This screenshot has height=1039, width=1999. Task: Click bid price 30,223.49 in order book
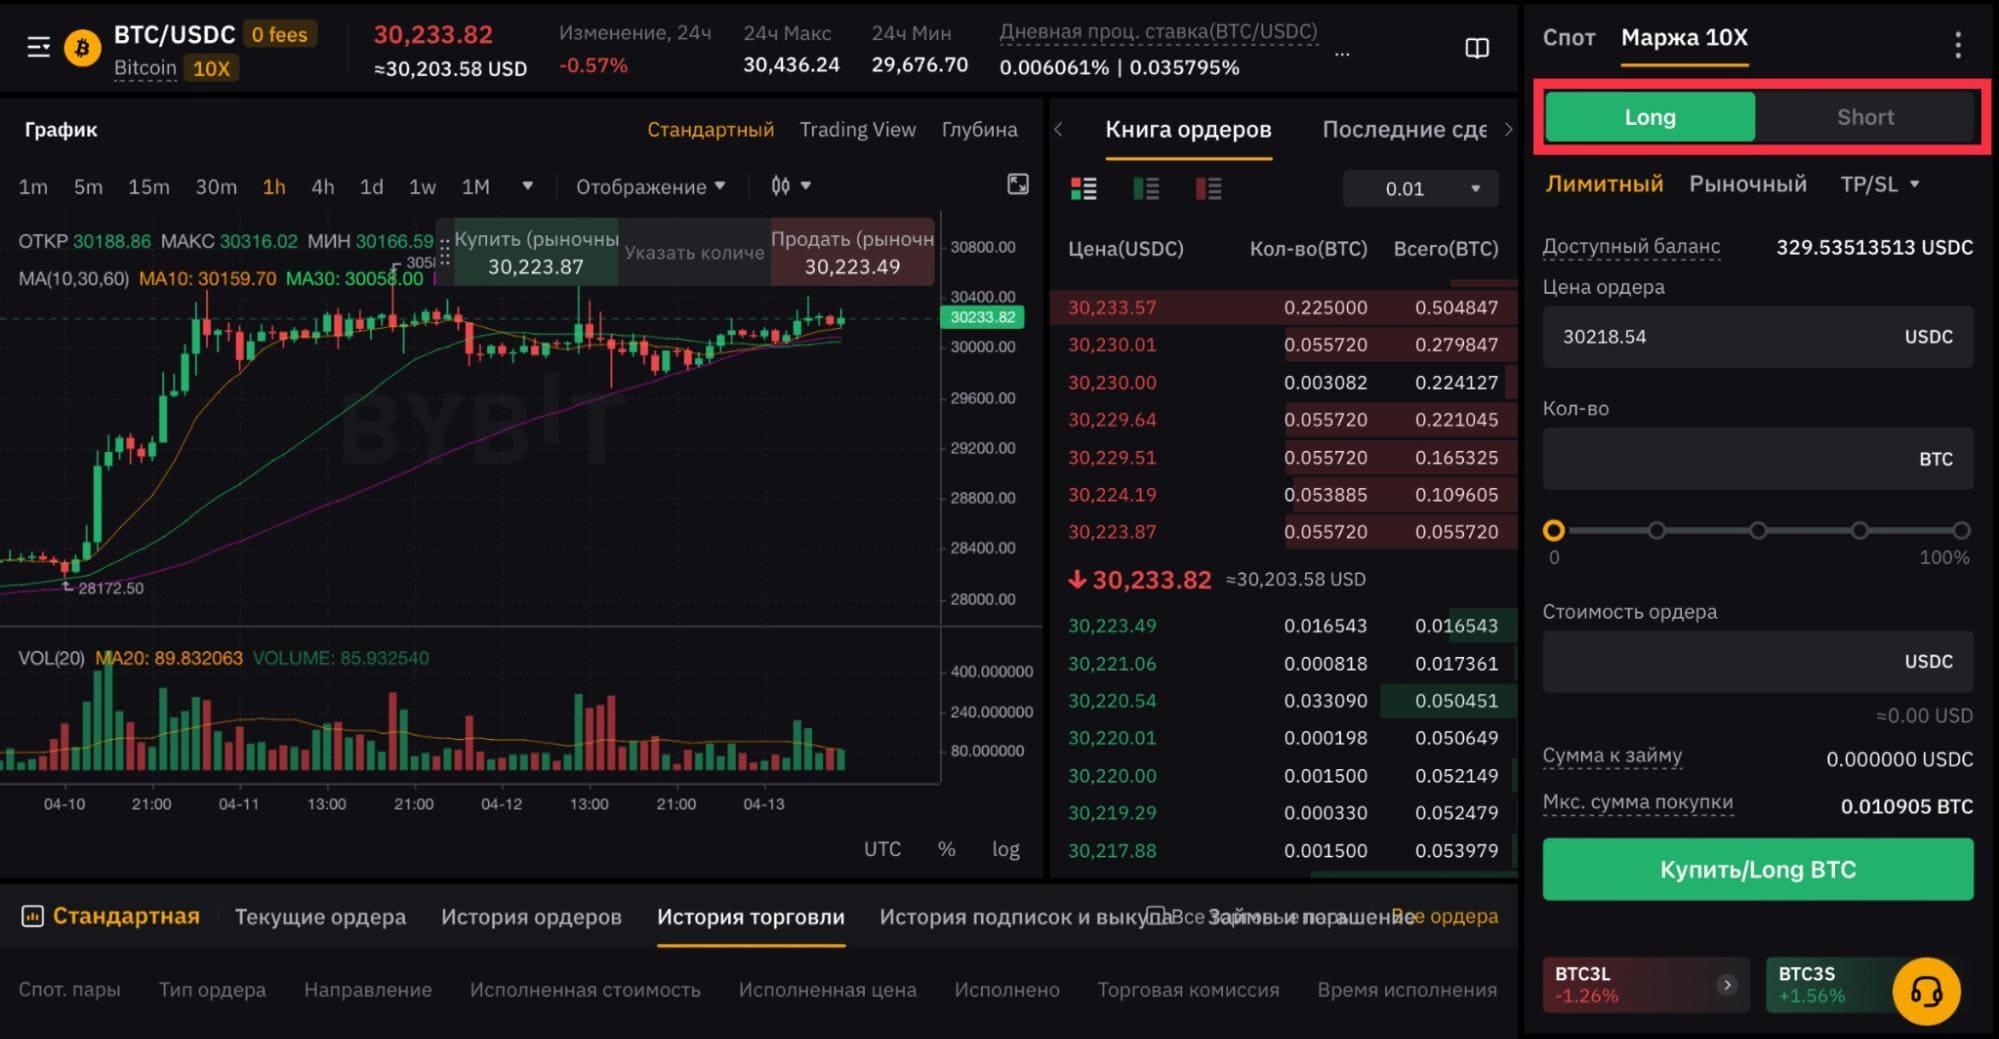(1111, 625)
